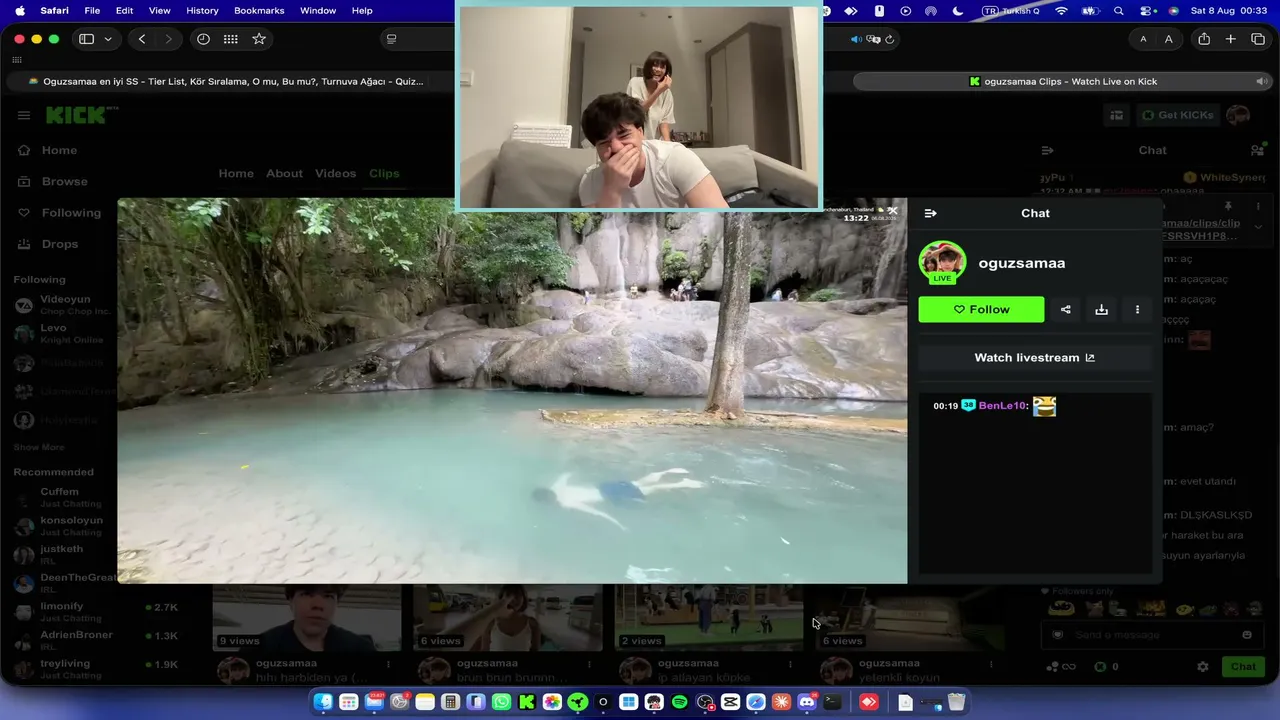1280x720 pixels.
Task: Download the oguzsamaa clip
Action: tap(1101, 310)
